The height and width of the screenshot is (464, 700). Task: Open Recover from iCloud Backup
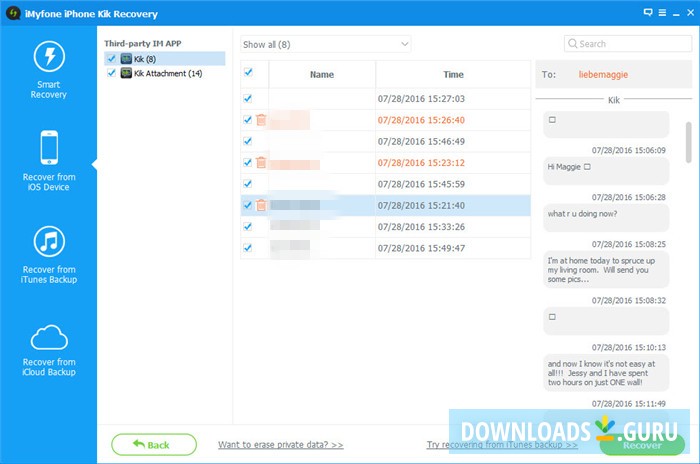coord(49,350)
